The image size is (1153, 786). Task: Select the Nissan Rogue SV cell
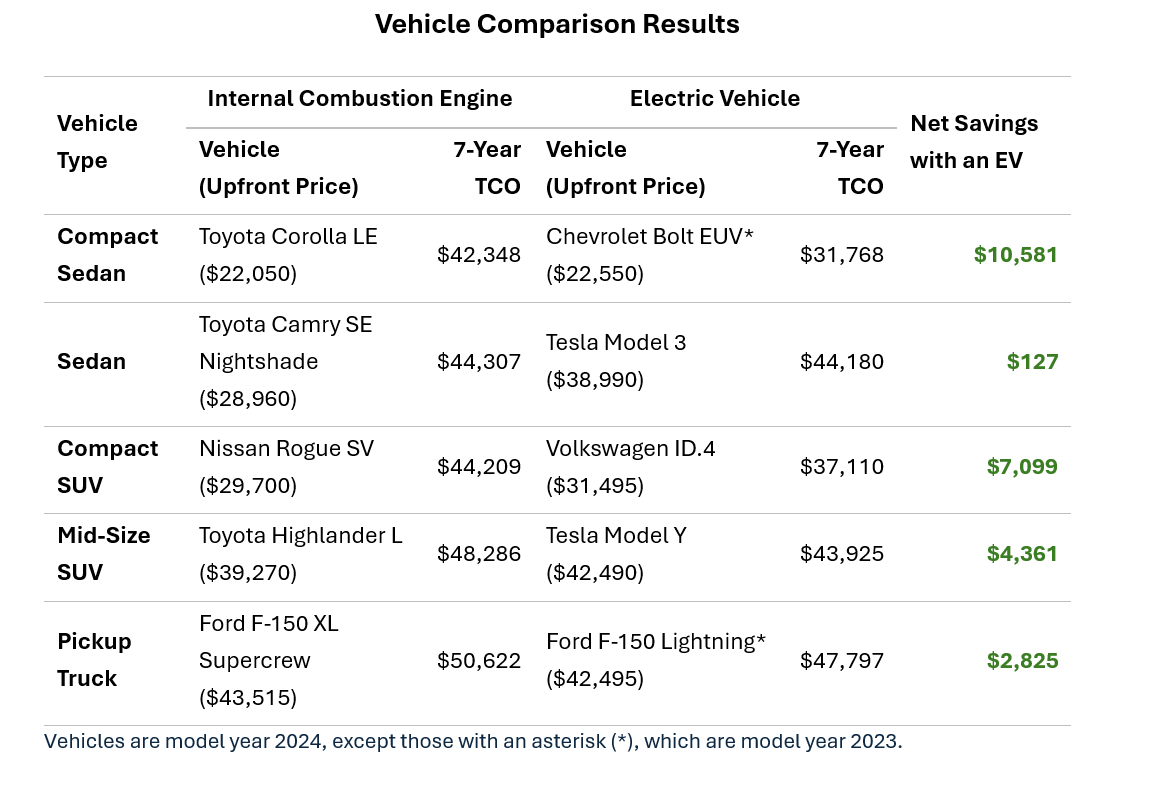point(286,467)
